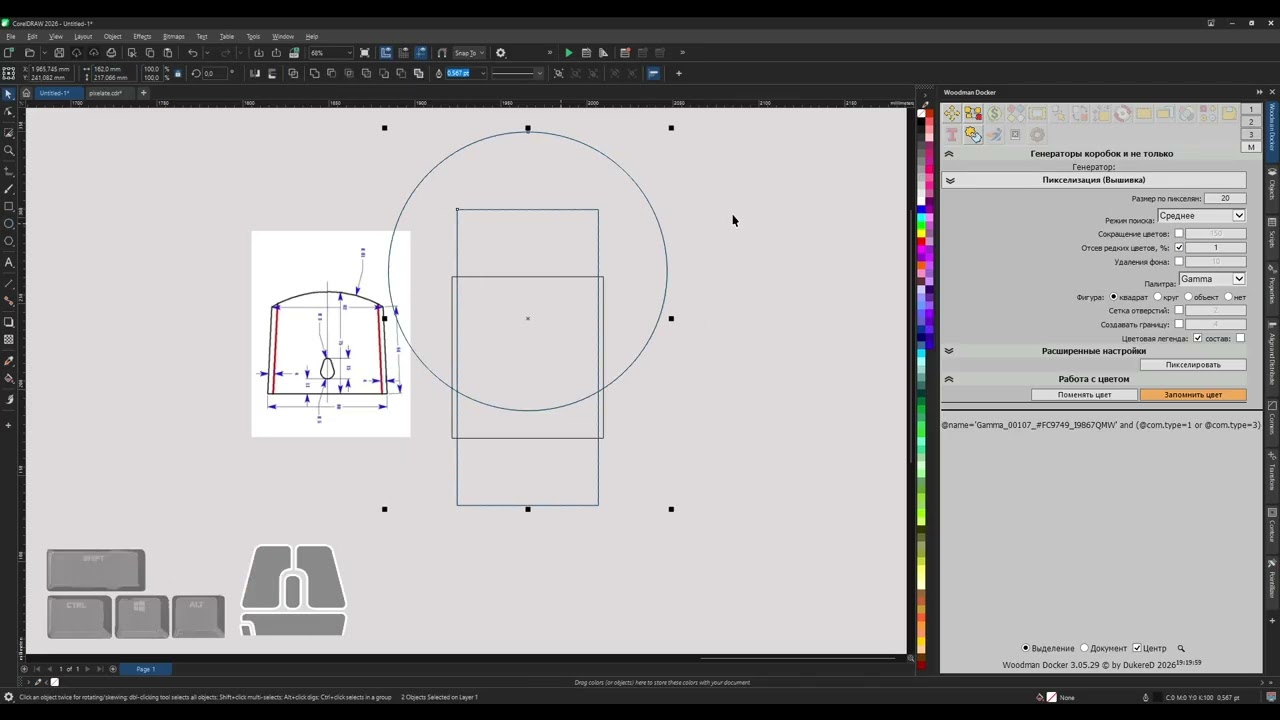This screenshot has width=1280, height=720.
Task: Click the rotation angle input field
Action: pos(215,73)
